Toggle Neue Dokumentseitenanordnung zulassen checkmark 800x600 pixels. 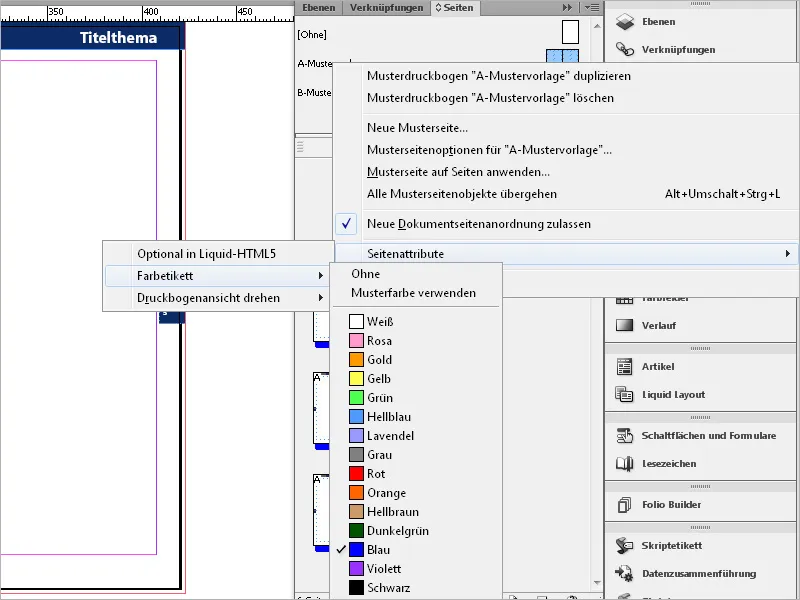pos(346,224)
